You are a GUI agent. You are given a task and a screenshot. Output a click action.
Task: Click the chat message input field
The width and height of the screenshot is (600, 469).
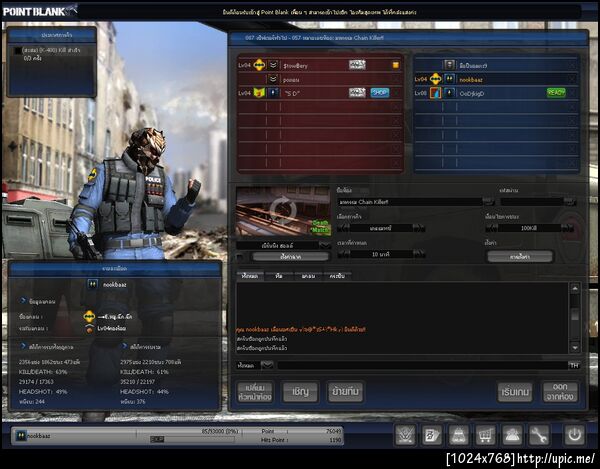(x=422, y=365)
